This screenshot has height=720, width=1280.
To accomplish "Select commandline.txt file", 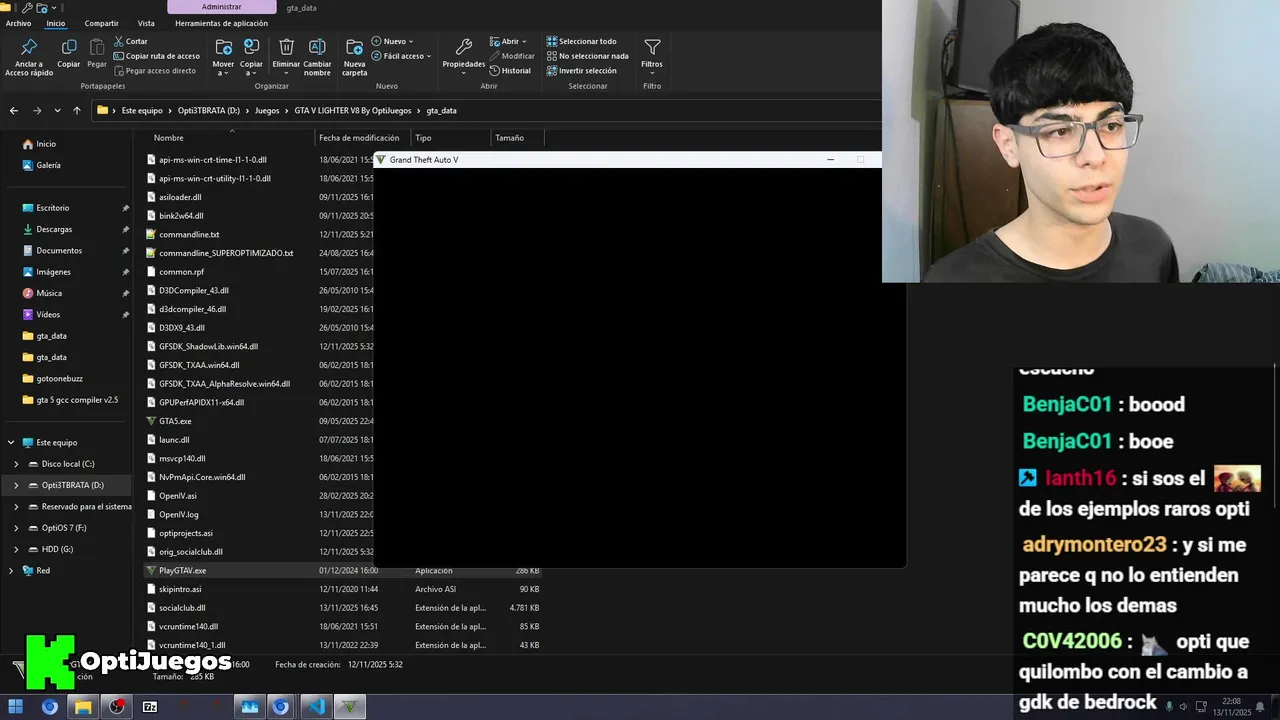I will coord(189,234).
